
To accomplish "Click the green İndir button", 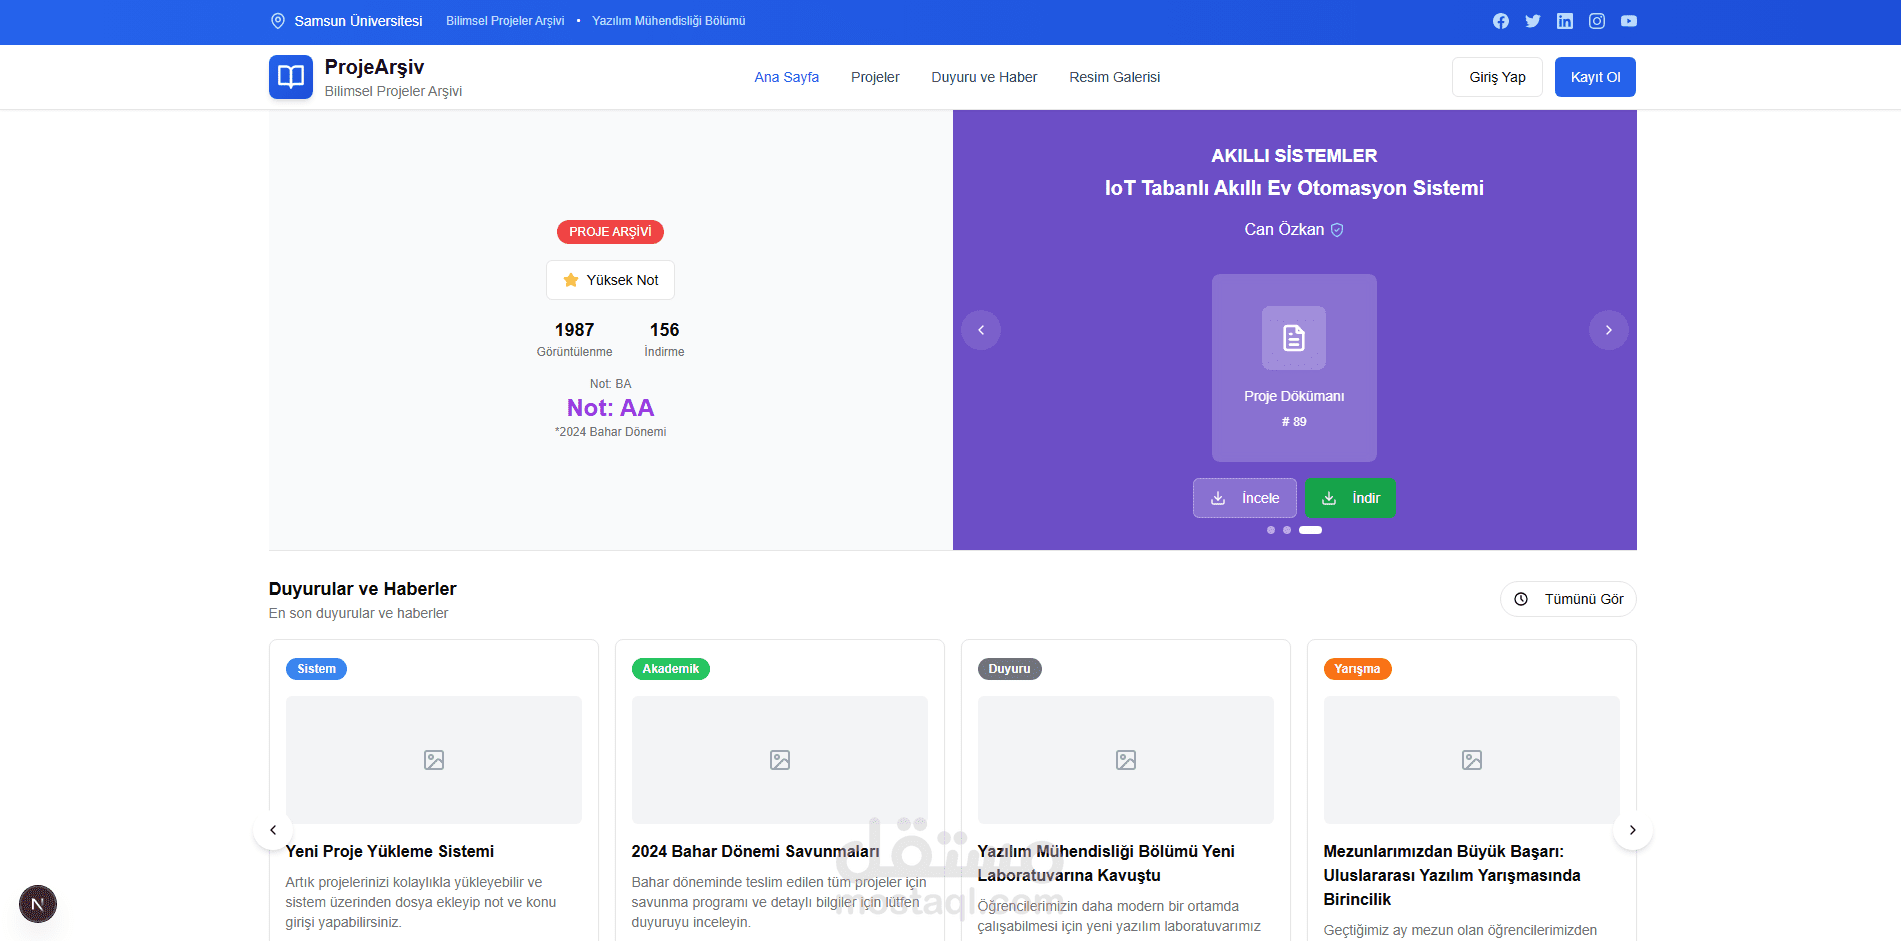I will (x=1350, y=498).
